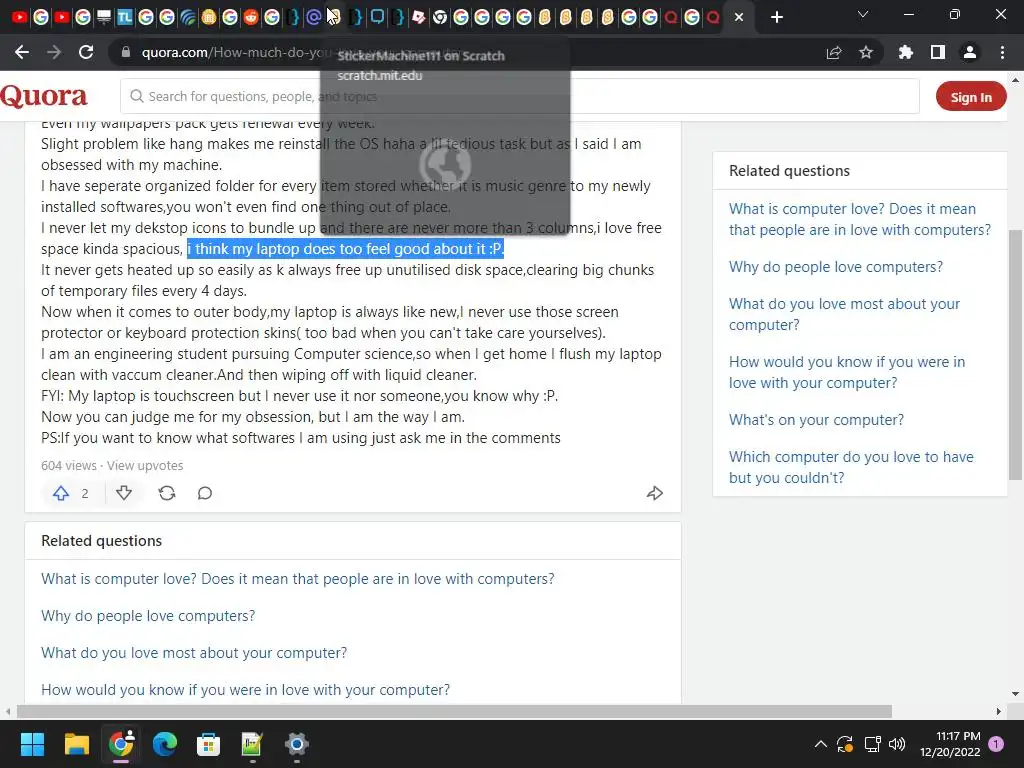1024x768 pixels.
Task: Open the Settings gear in taskbar
Action: point(296,744)
